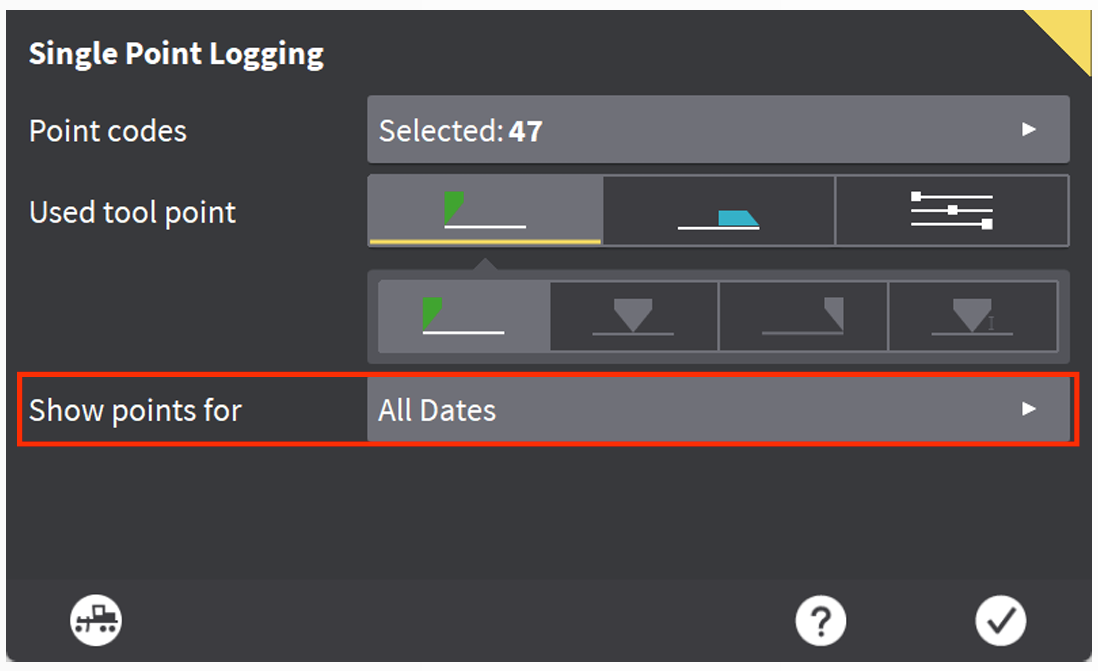Choose the sliders custom tool point option
Viewport: 1098px width, 671px height.
(952, 211)
